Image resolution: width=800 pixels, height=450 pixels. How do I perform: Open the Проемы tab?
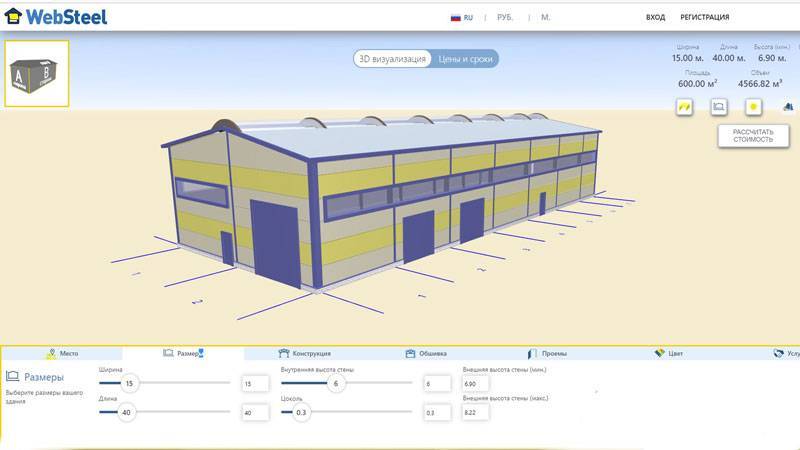pos(547,353)
